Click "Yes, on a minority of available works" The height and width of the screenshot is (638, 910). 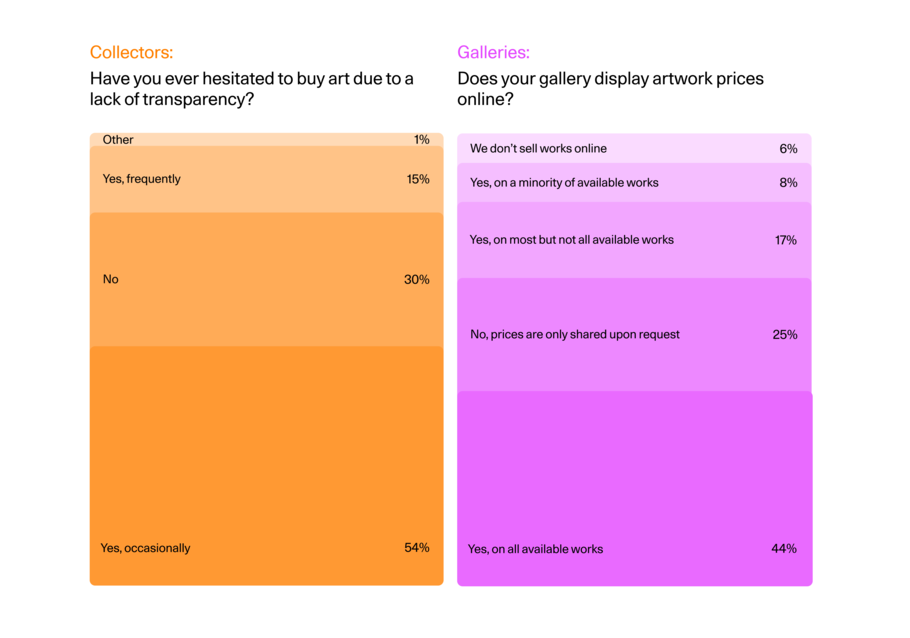coord(564,183)
